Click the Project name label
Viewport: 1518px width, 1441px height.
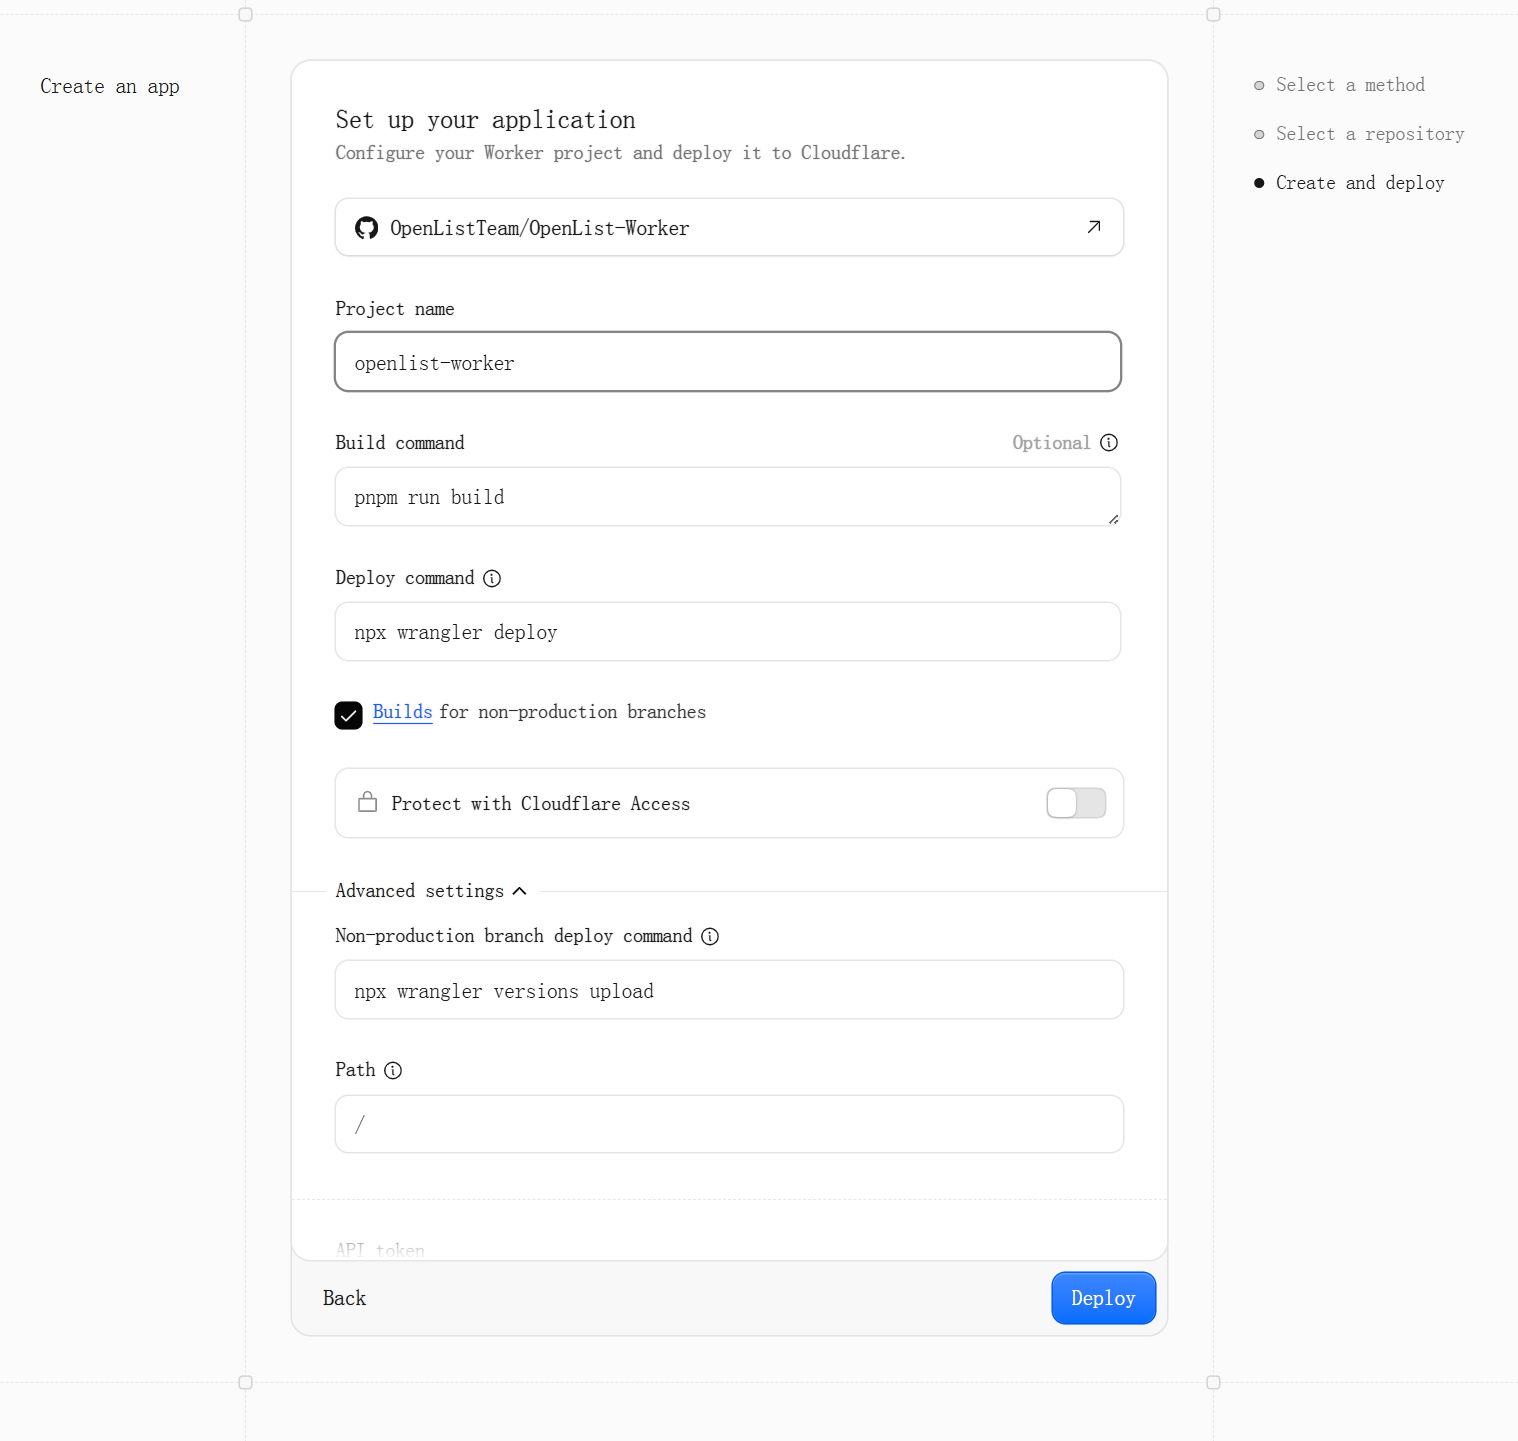pos(395,309)
